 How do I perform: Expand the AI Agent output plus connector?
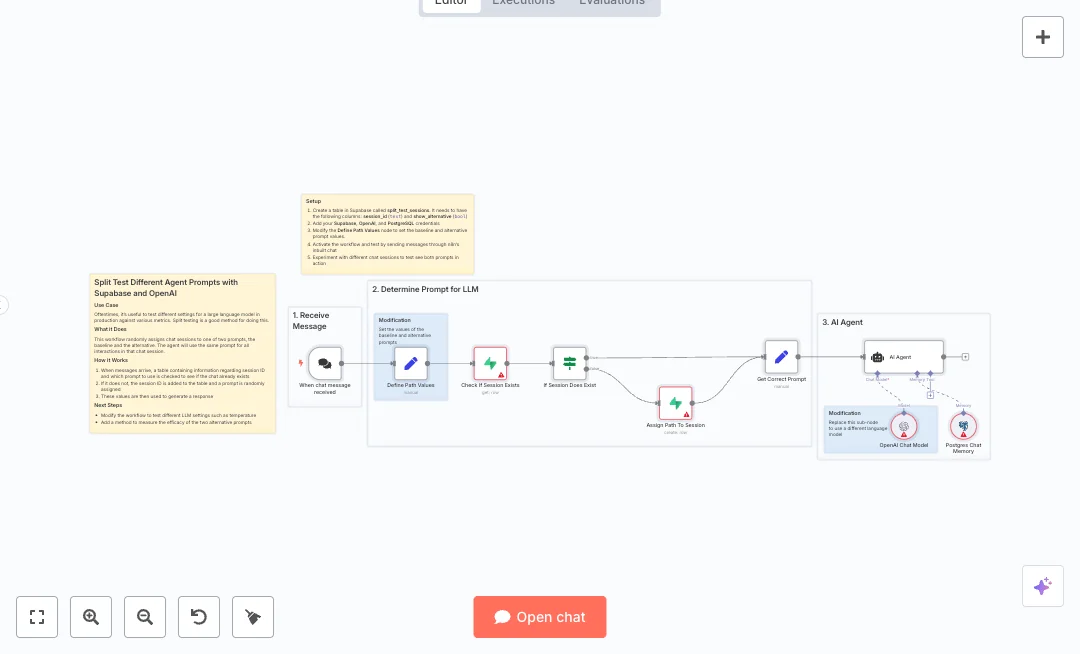(965, 357)
